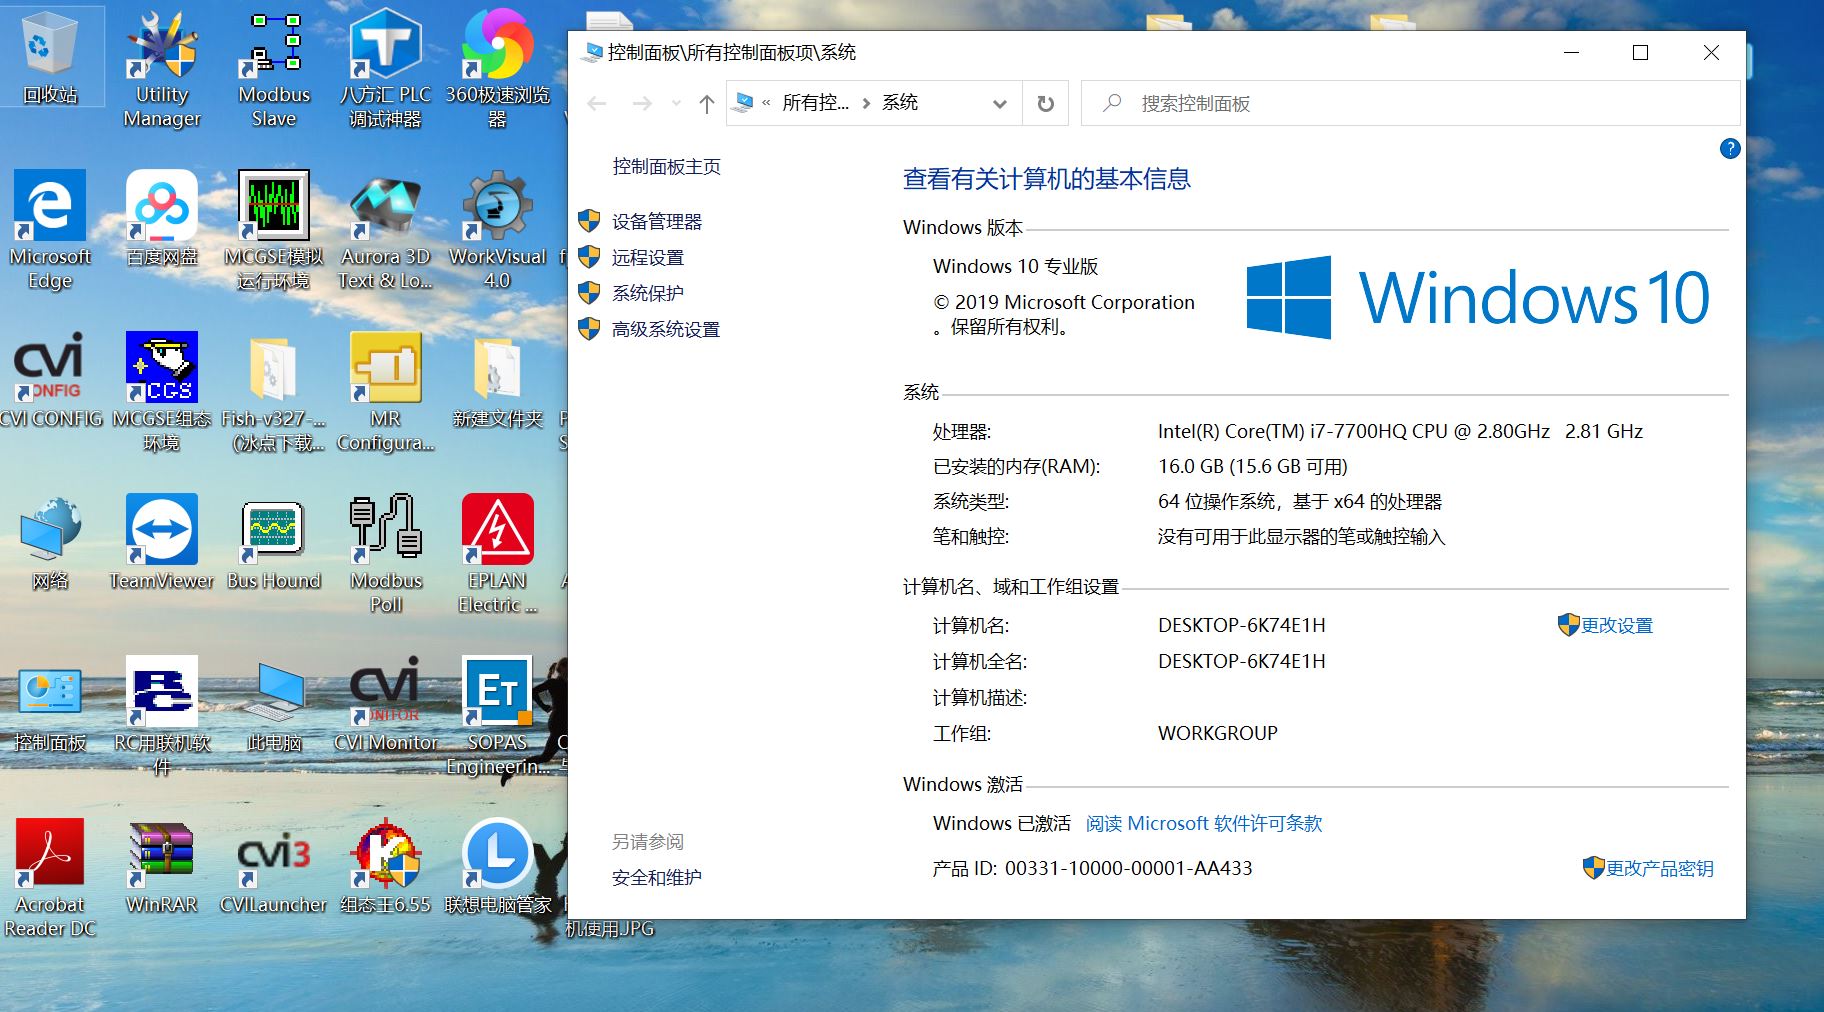The height and width of the screenshot is (1012, 1824).
Task: Click the refresh button beside address bar
Action: click(1045, 104)
